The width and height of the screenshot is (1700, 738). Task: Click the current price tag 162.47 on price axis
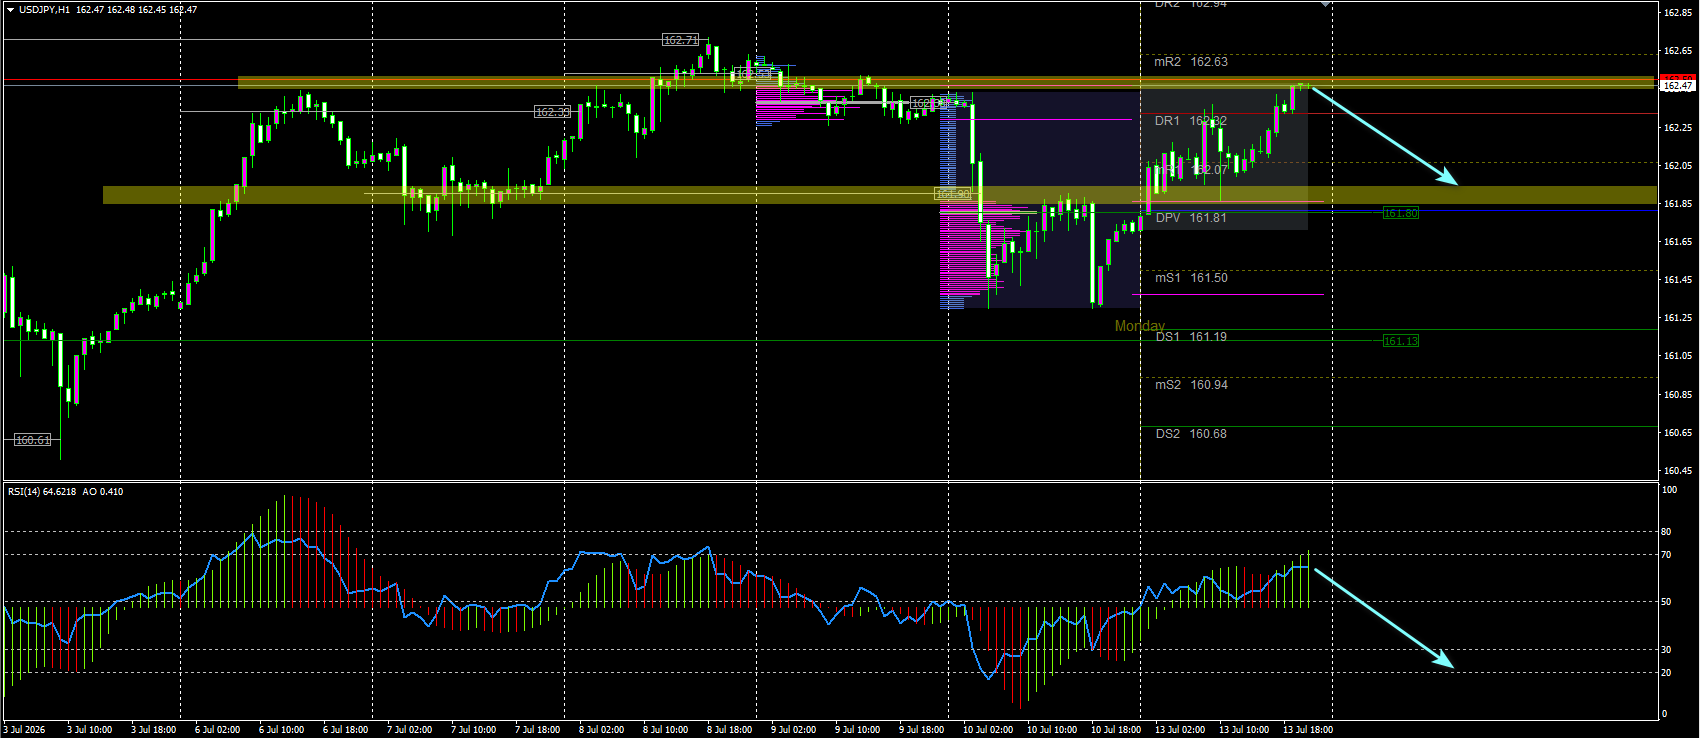1678,86
